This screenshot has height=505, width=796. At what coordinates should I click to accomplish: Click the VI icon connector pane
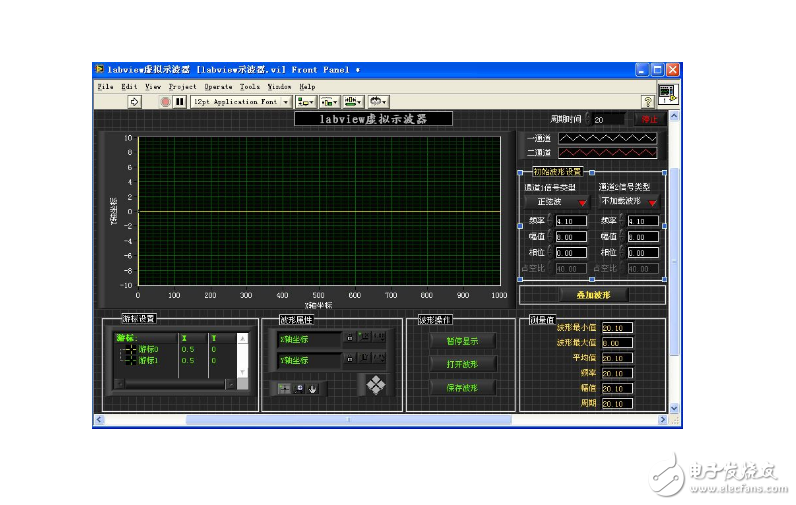(668, 94)
